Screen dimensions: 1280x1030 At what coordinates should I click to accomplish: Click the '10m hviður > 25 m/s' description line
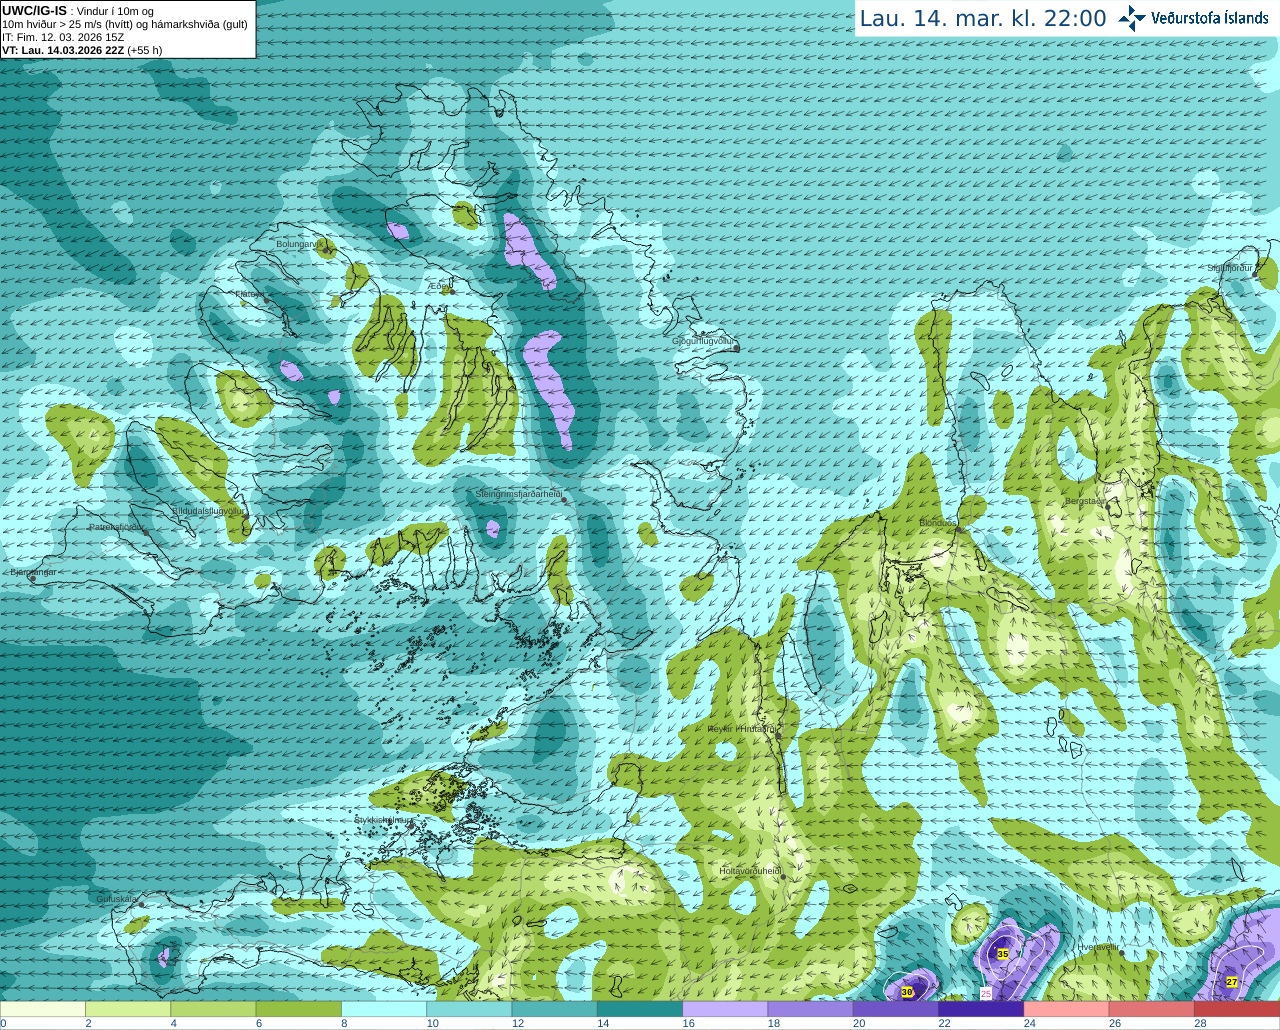point(125,24)
